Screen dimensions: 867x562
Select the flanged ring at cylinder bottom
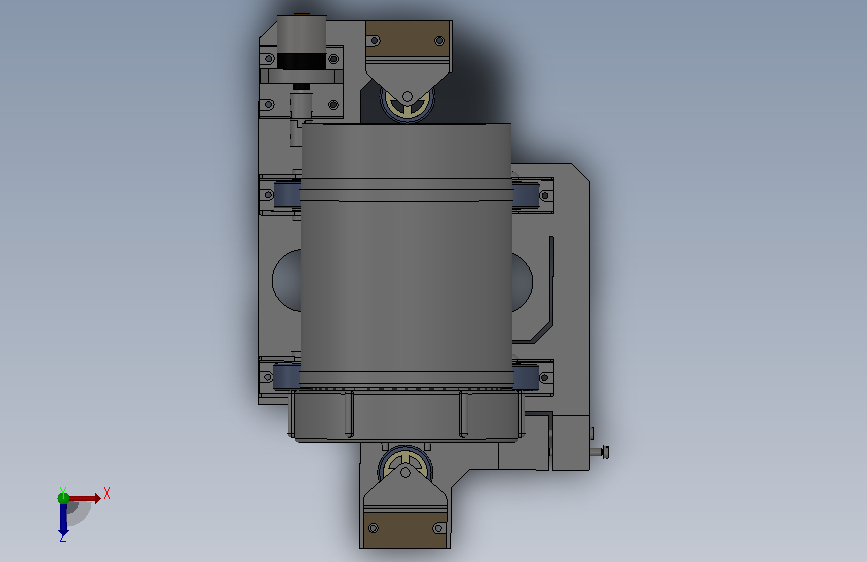click(406, 415)
